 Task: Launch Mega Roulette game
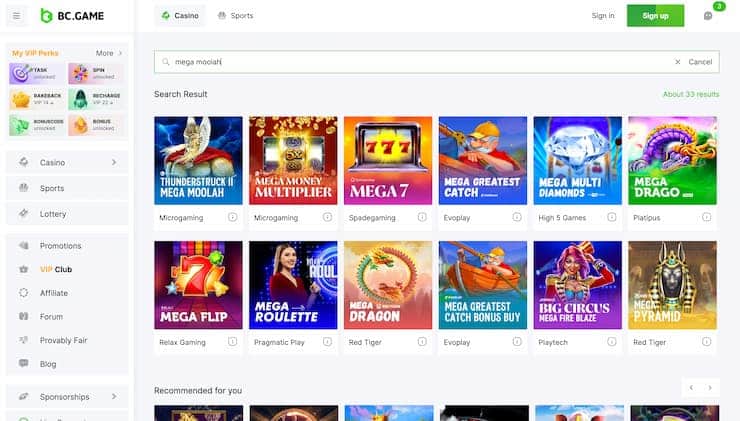[x=293, y=285]
